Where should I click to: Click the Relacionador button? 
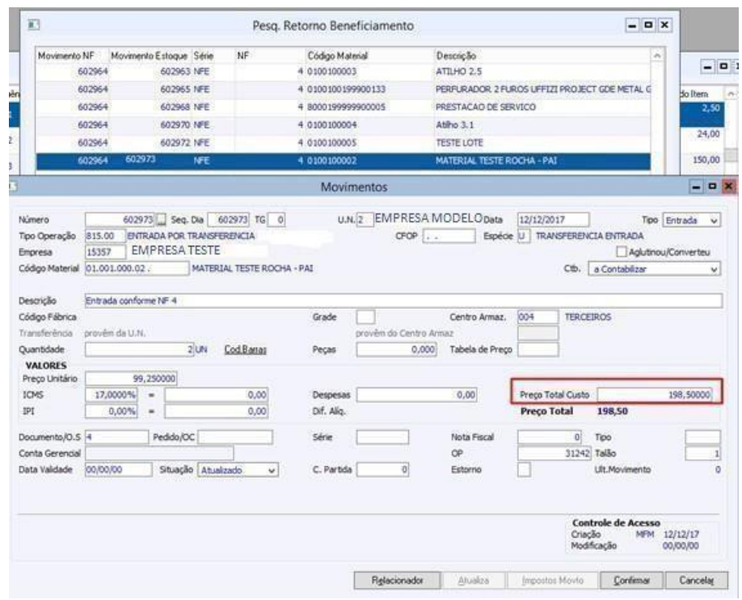point(397,580)
